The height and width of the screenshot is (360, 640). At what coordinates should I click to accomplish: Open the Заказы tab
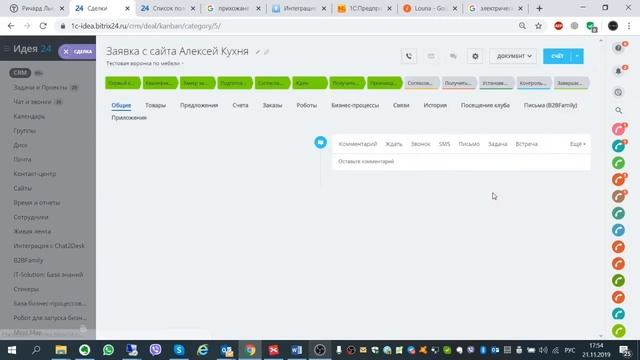coord(272,105)
